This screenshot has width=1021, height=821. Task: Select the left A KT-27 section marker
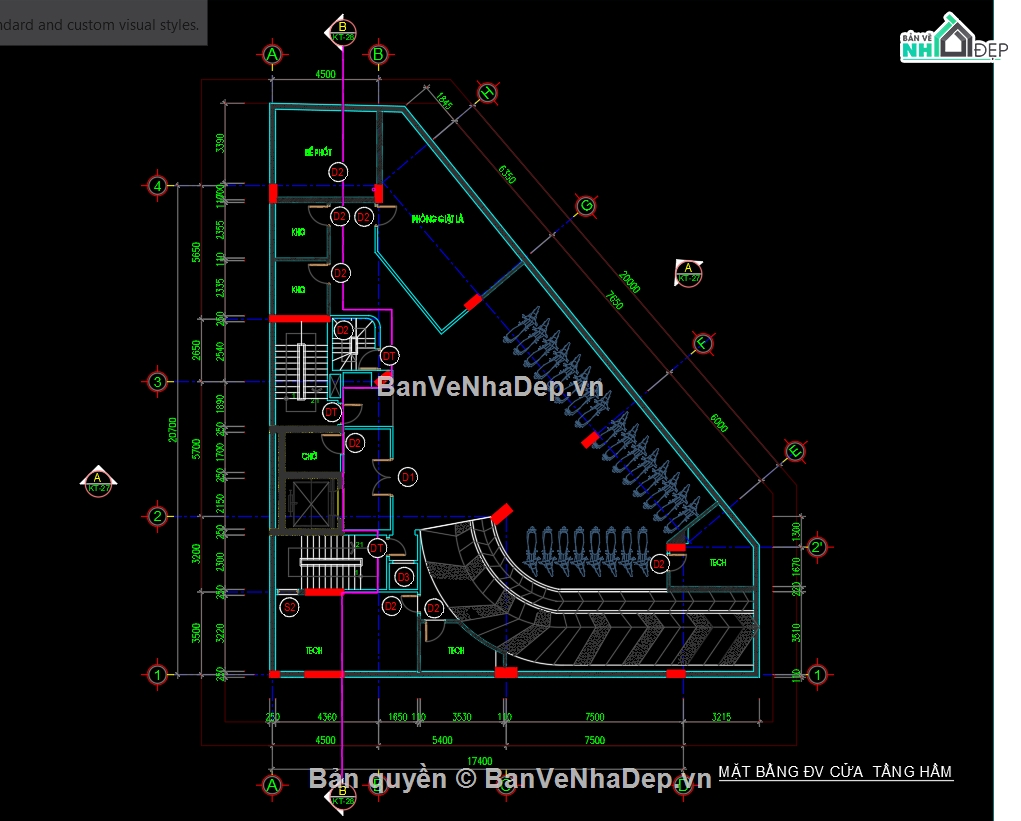[98, 480]
